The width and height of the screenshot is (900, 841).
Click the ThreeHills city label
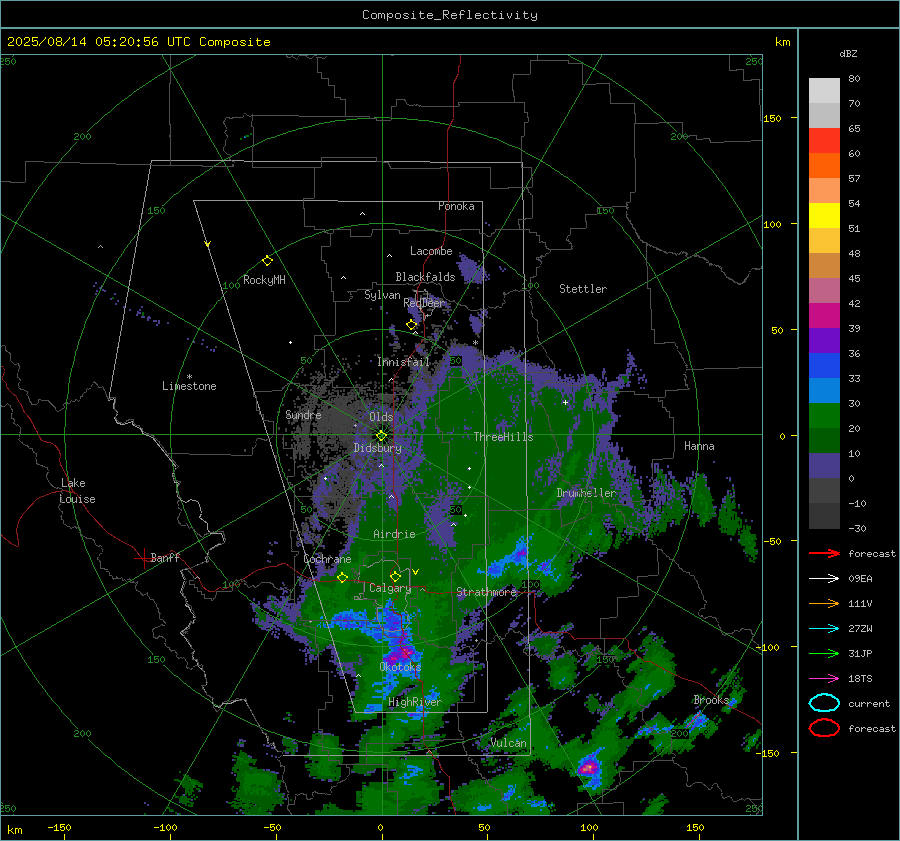click(x=503, y=437)
